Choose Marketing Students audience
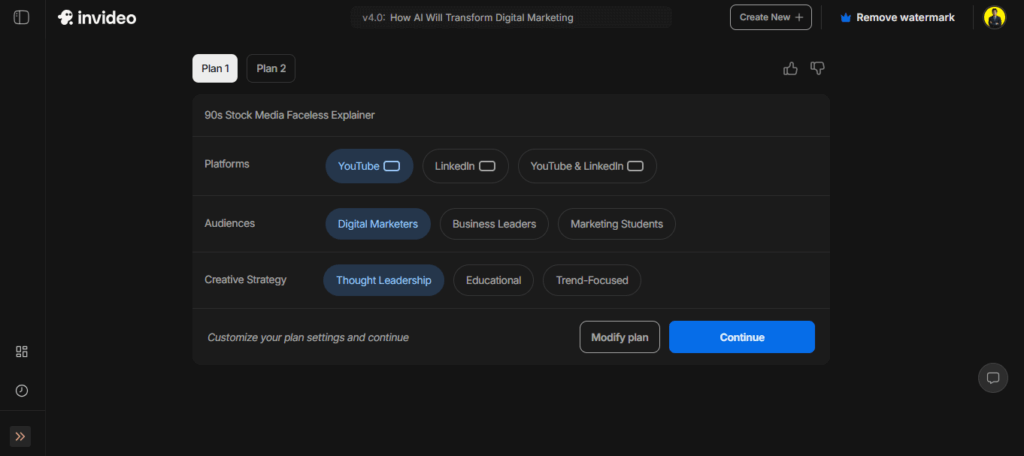Image resolution: width=1024 pixels, height=456 pixels. 616,224
